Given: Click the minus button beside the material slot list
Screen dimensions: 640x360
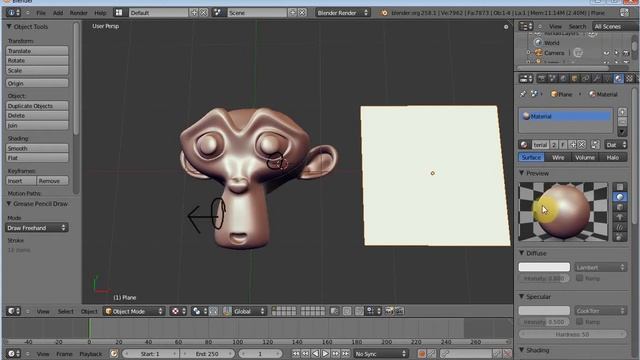Looking at the screenshot, I should point(622,122).
